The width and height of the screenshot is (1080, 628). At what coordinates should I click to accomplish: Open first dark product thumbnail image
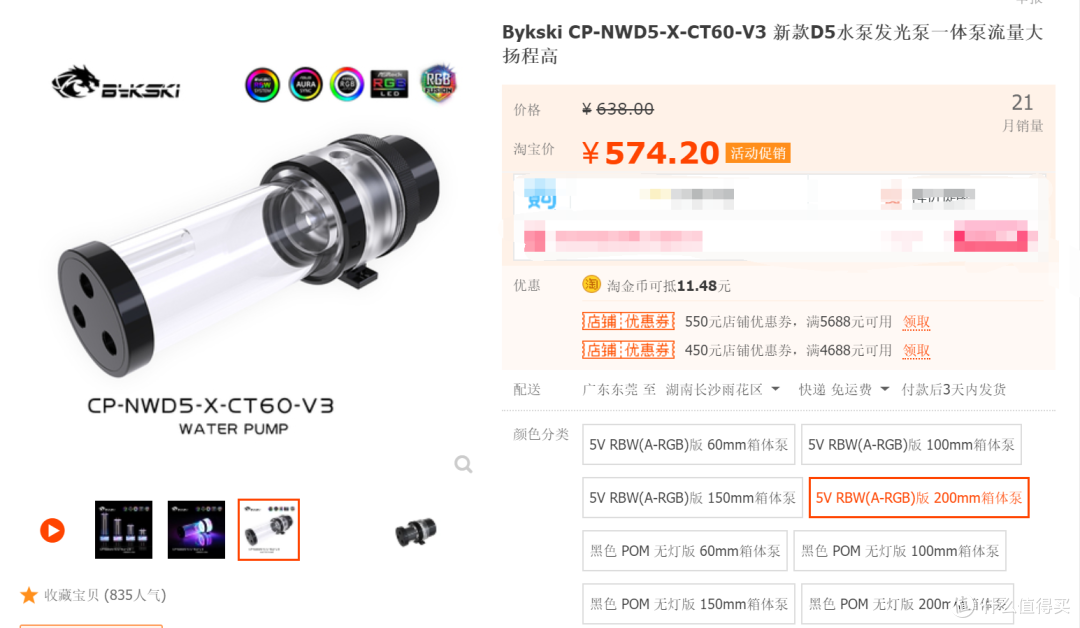[123, 530]
